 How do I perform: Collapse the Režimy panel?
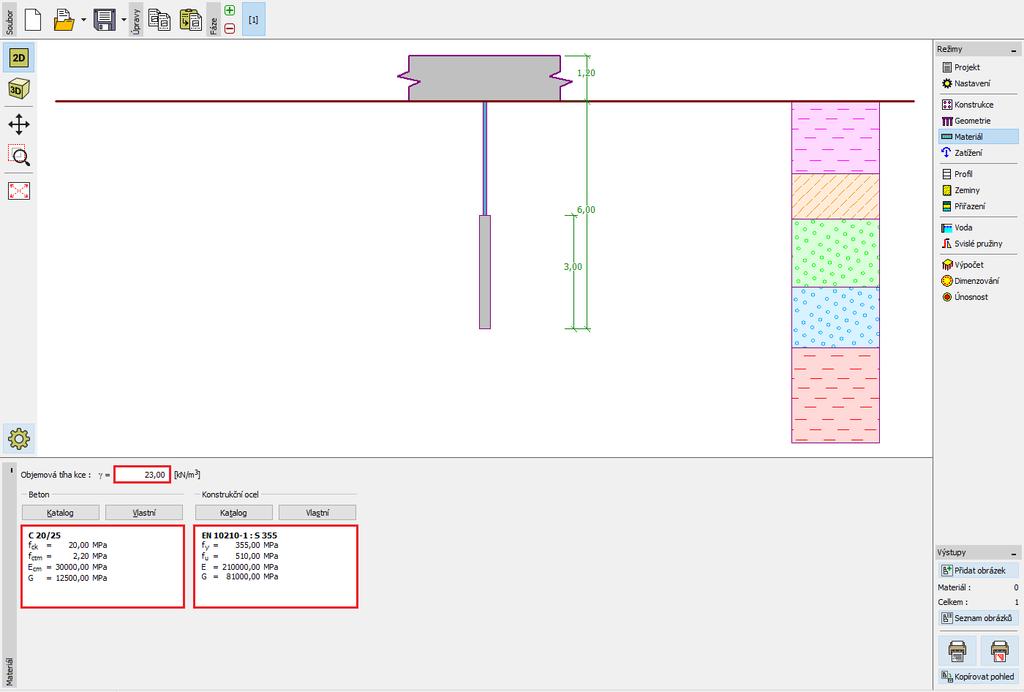coord(1014,50)
